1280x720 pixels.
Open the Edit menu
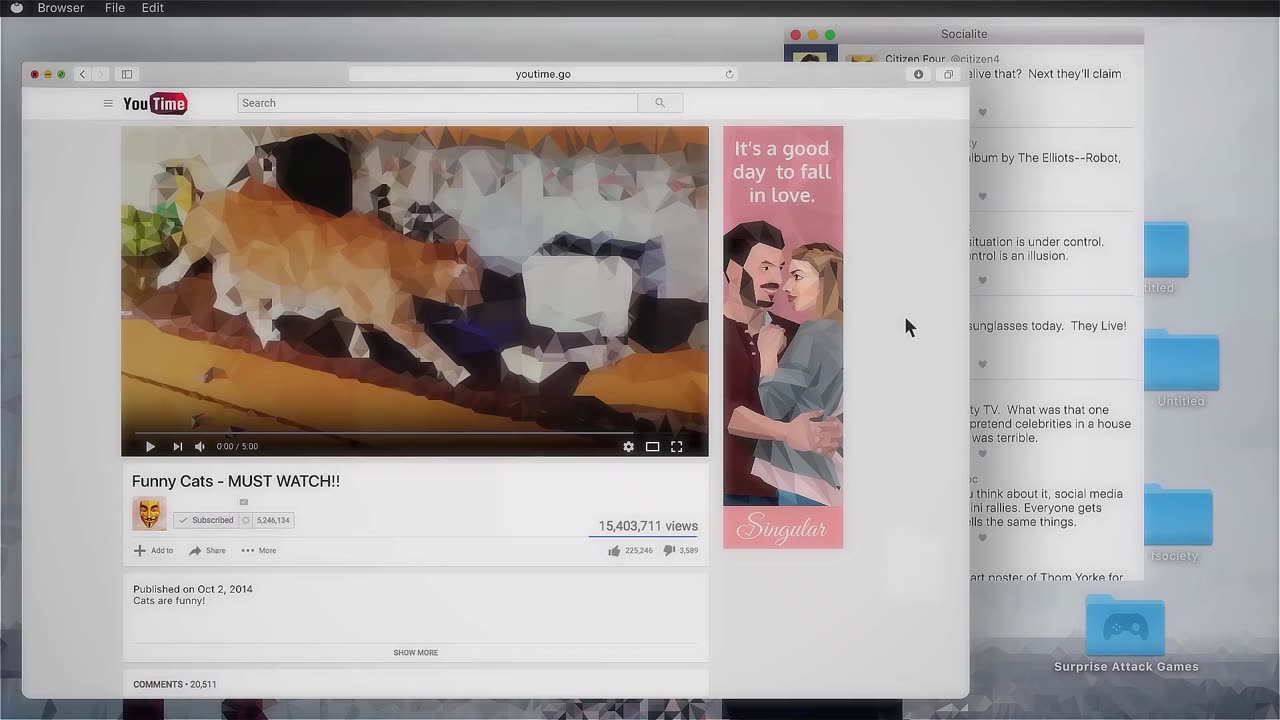point(152,8)
